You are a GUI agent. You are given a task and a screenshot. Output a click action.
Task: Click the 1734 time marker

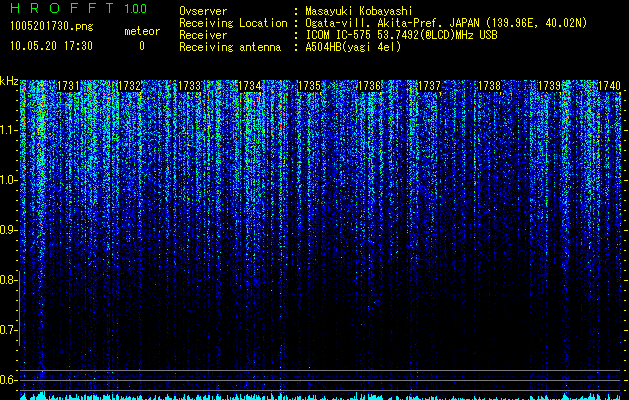tap(250, 86)
